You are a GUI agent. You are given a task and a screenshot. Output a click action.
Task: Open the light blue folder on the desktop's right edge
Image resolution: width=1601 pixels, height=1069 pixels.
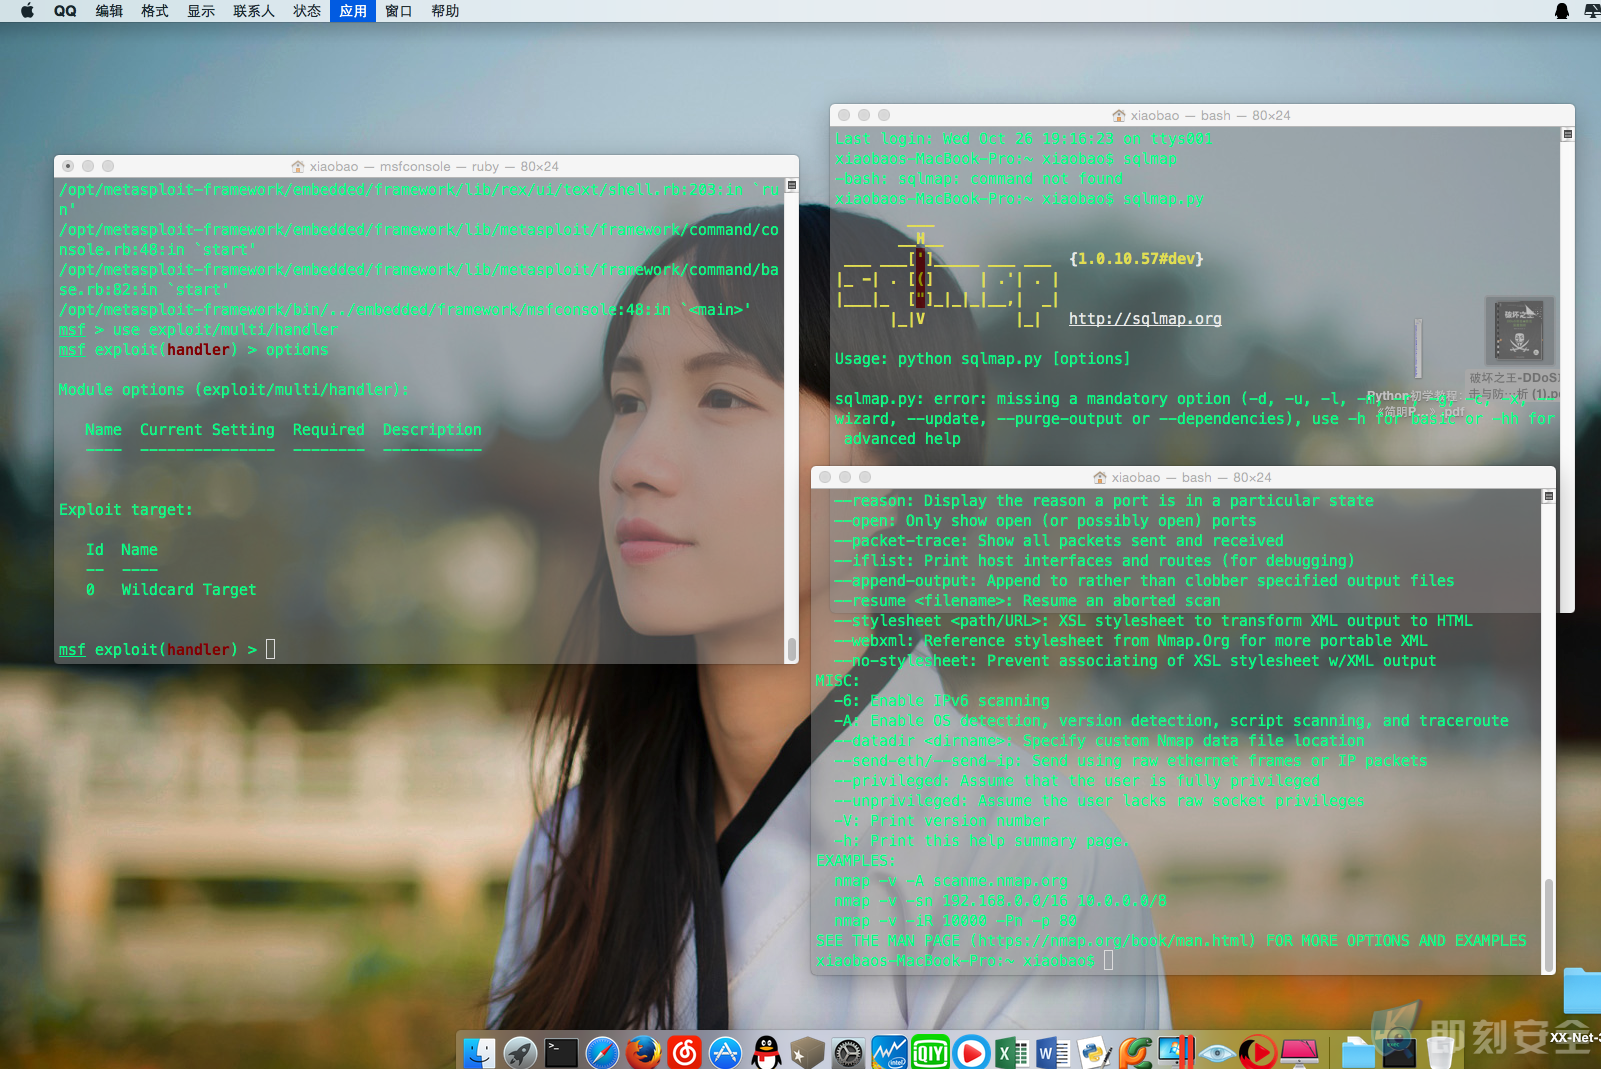(x=1583, y=990)
